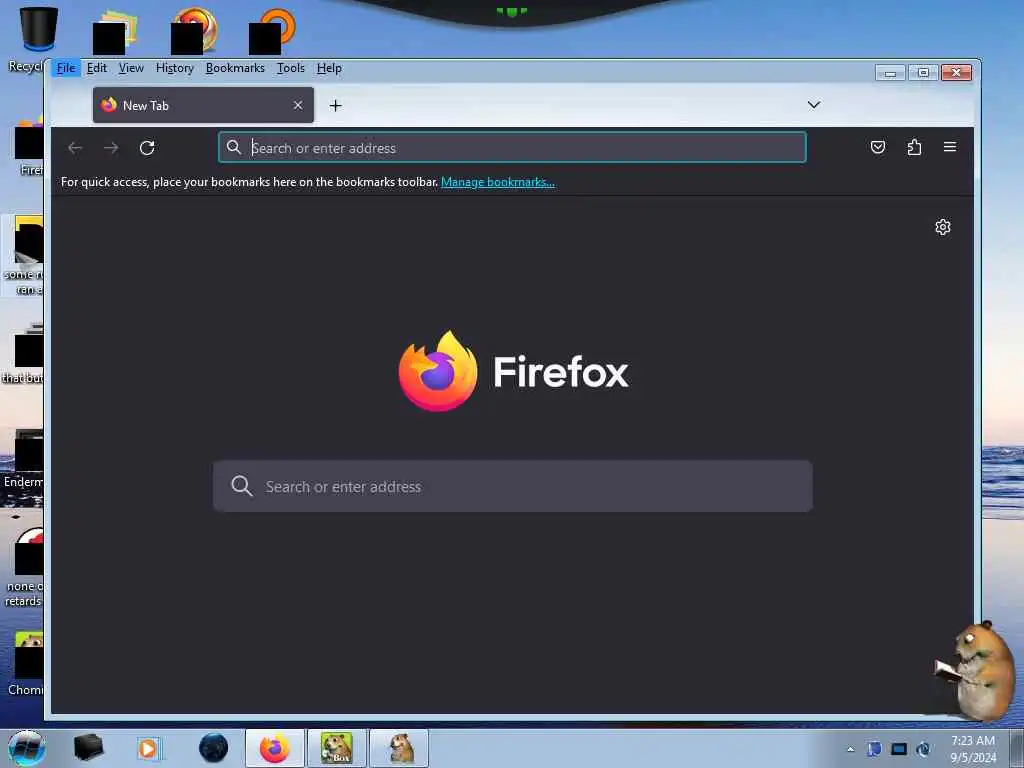1024x768 pixels.
Task: Minimize the Firefox window
Action: [890, 72]
